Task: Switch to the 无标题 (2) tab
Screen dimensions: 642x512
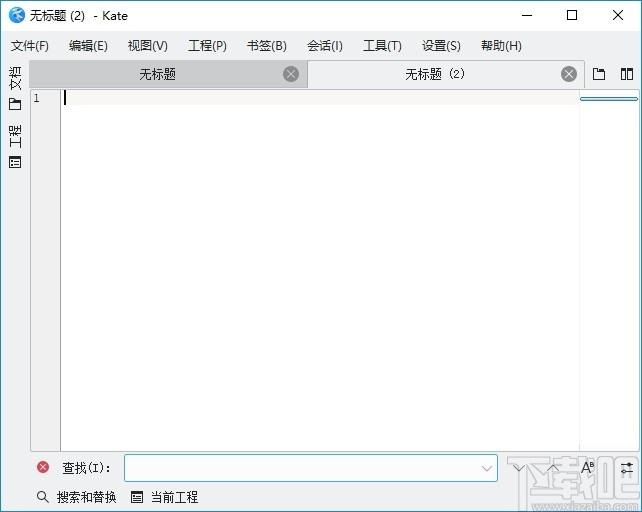Action: tap(435, 75)
